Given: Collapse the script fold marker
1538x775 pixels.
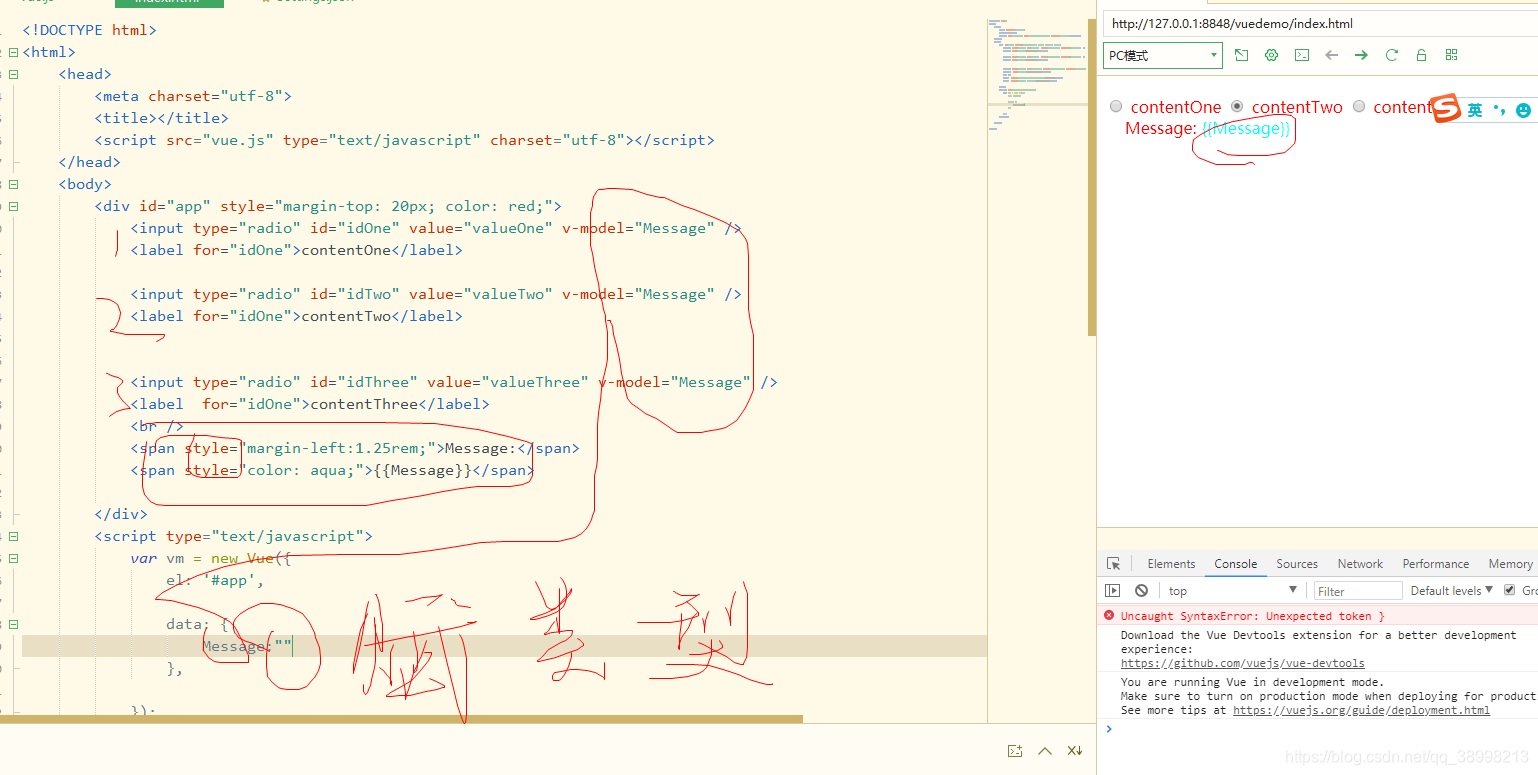Looking at the screenshot, I should [13, 536].
